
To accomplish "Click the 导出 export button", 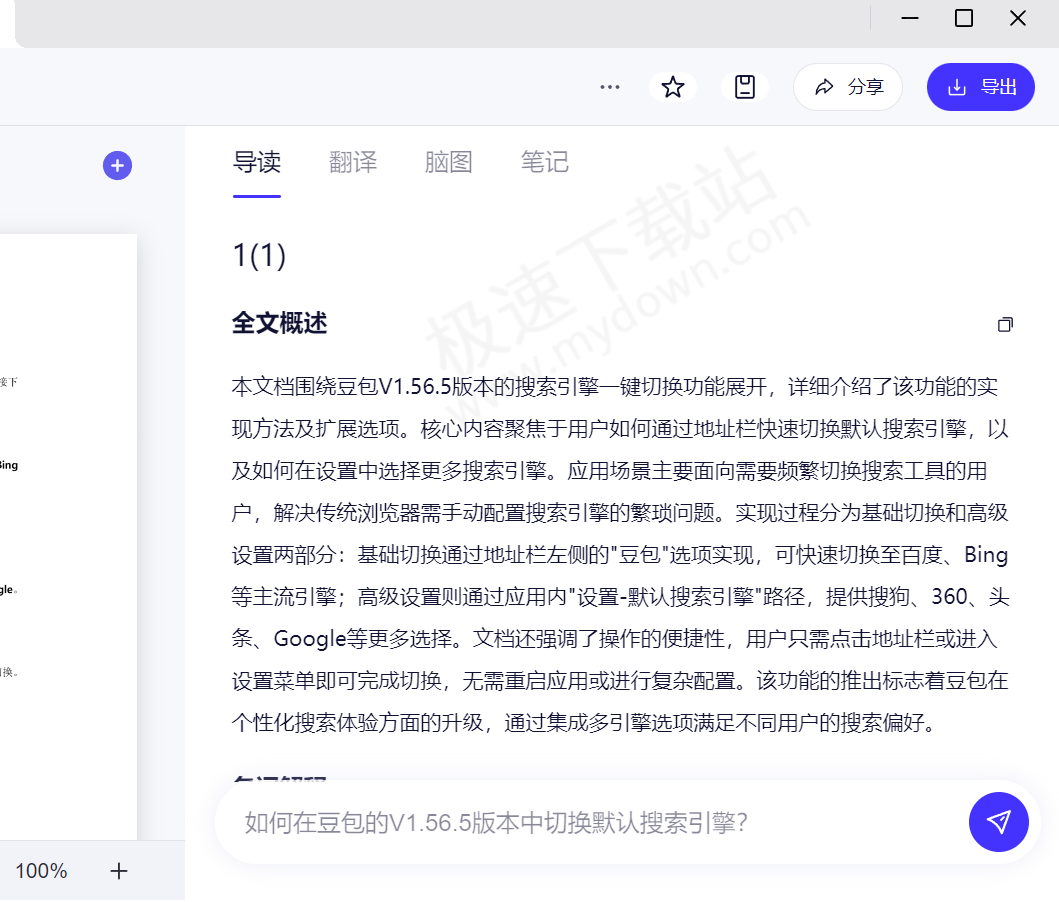I will point(980,87).
